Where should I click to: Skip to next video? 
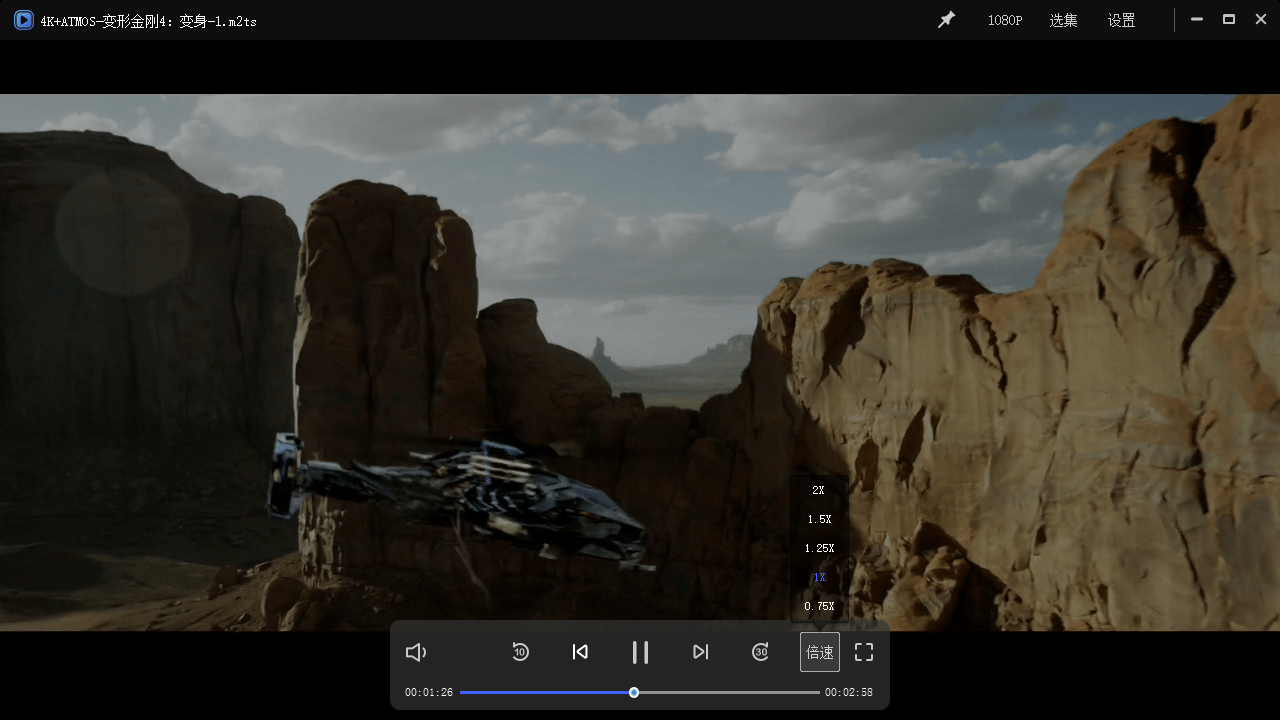coord(700,652)
